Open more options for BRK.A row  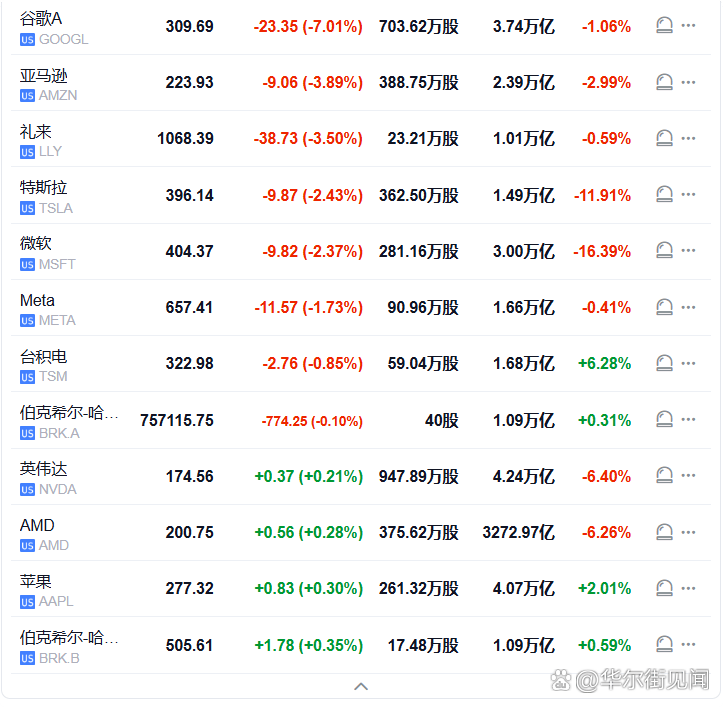click(688, 419)
